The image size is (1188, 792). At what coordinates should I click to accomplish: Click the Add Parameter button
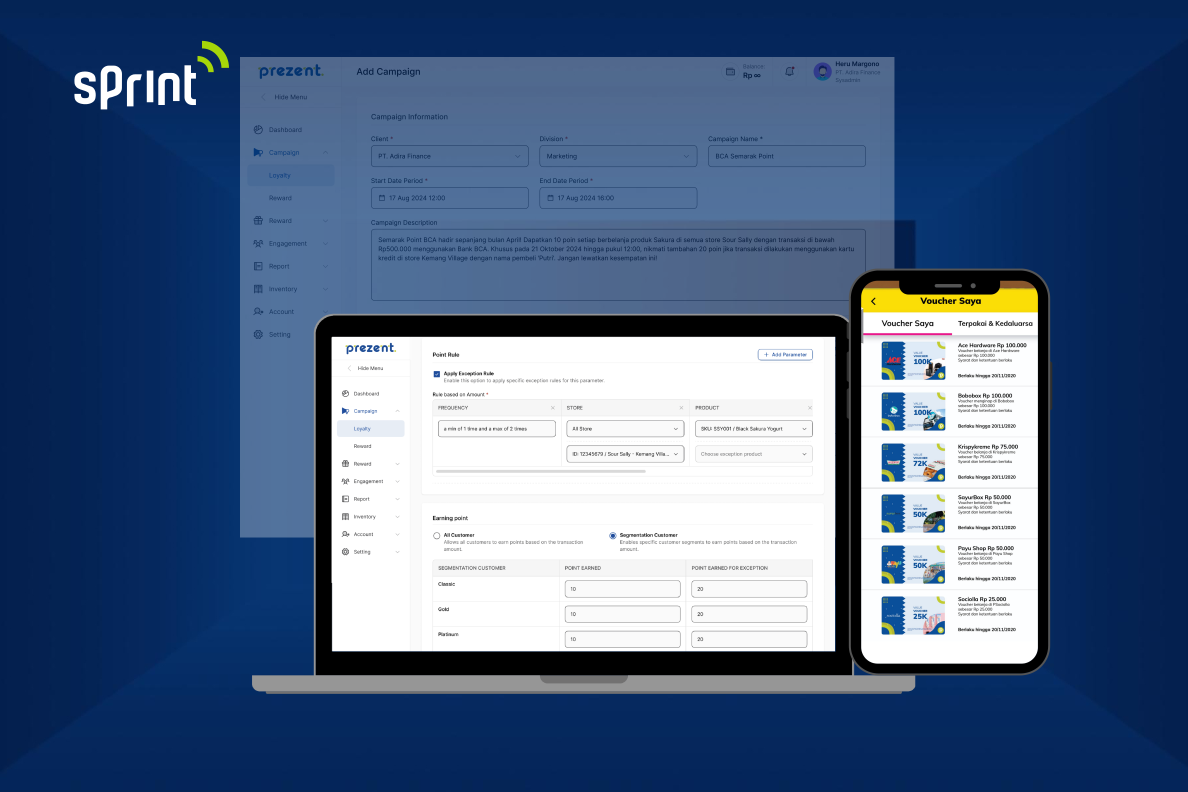786,355
